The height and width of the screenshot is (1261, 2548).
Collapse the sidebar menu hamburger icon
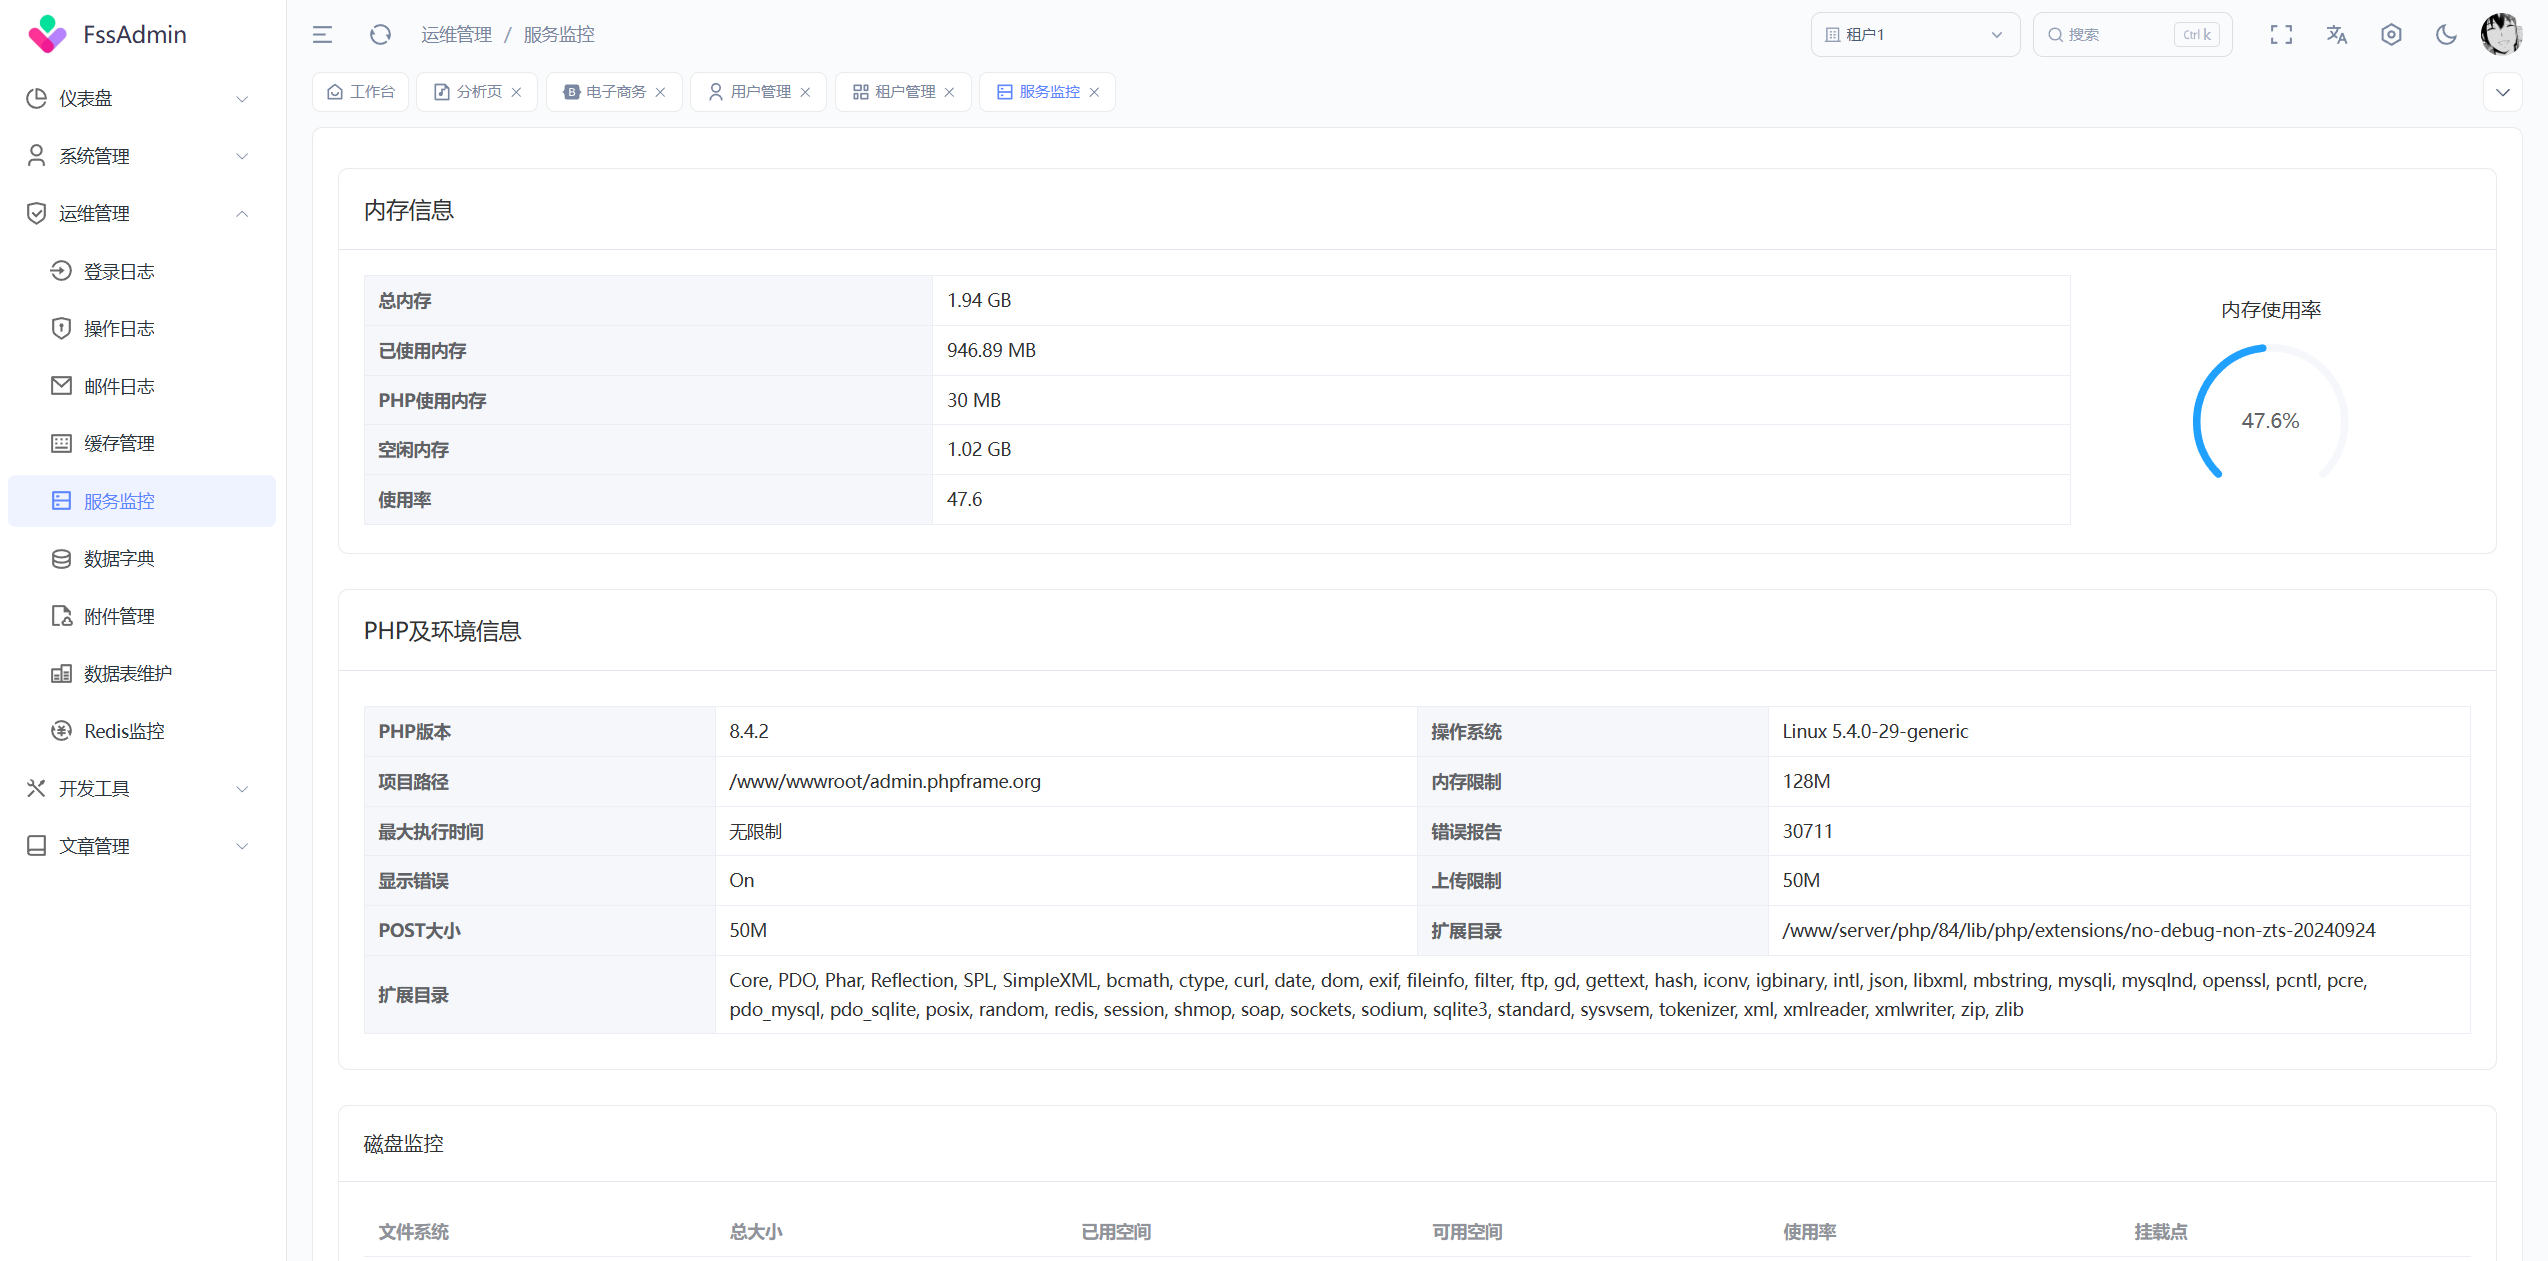click(x=322, y=35)
